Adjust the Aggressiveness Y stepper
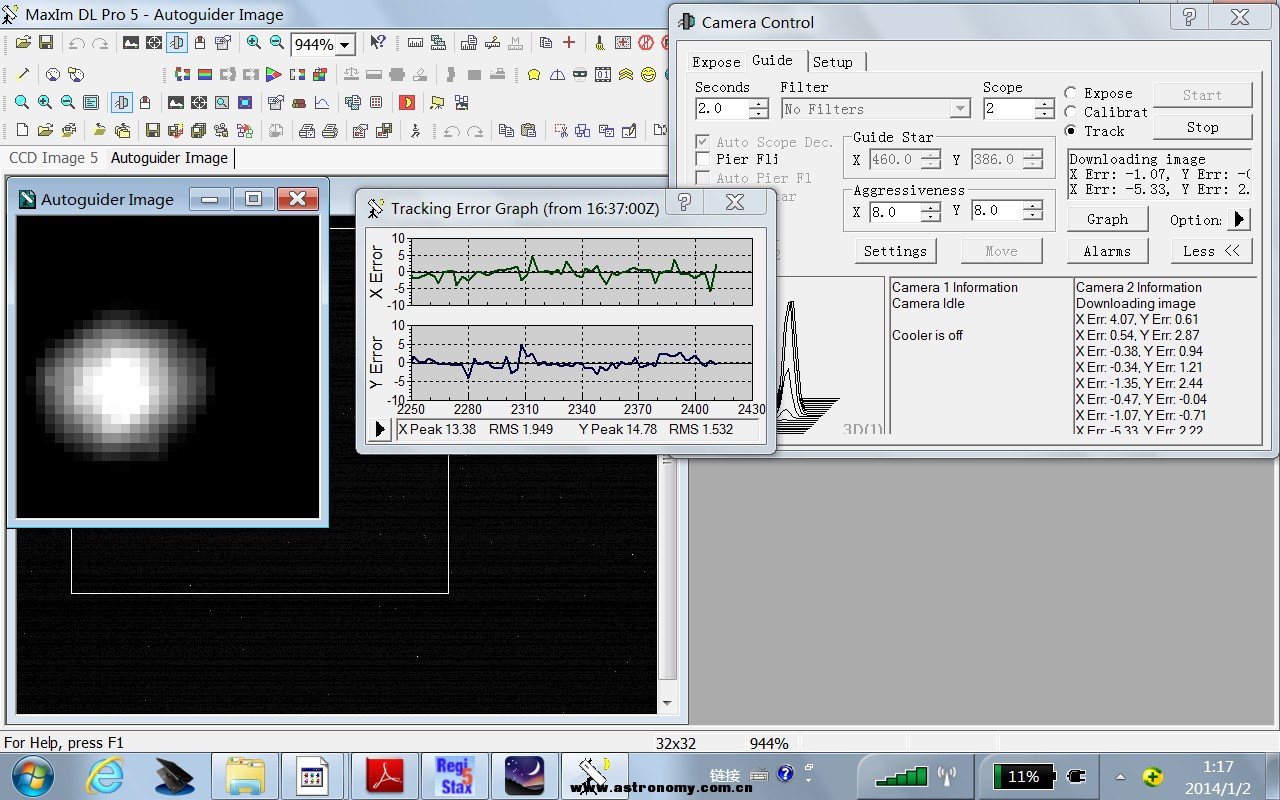Viewport: 1280px width, 800px height. pyautogui.click(x=1033, y=211)
